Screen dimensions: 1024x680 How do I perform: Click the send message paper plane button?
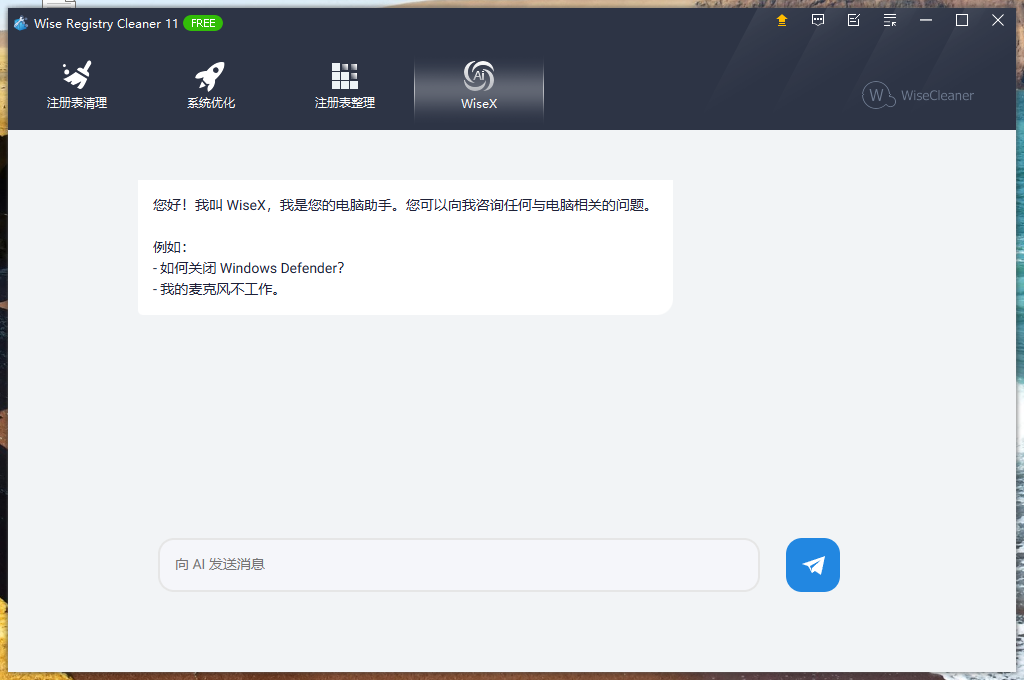tap(812, 565)
